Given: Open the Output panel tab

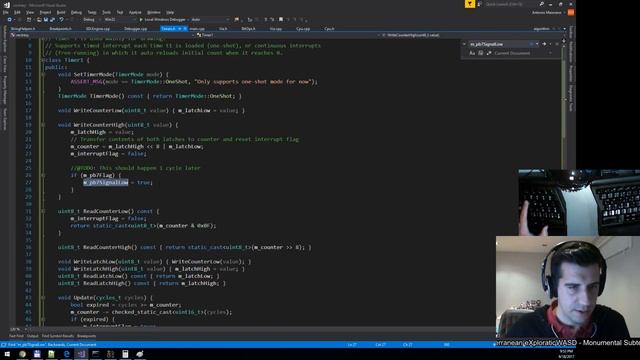Looking at the screenshot, I should [x=33, y=336].
